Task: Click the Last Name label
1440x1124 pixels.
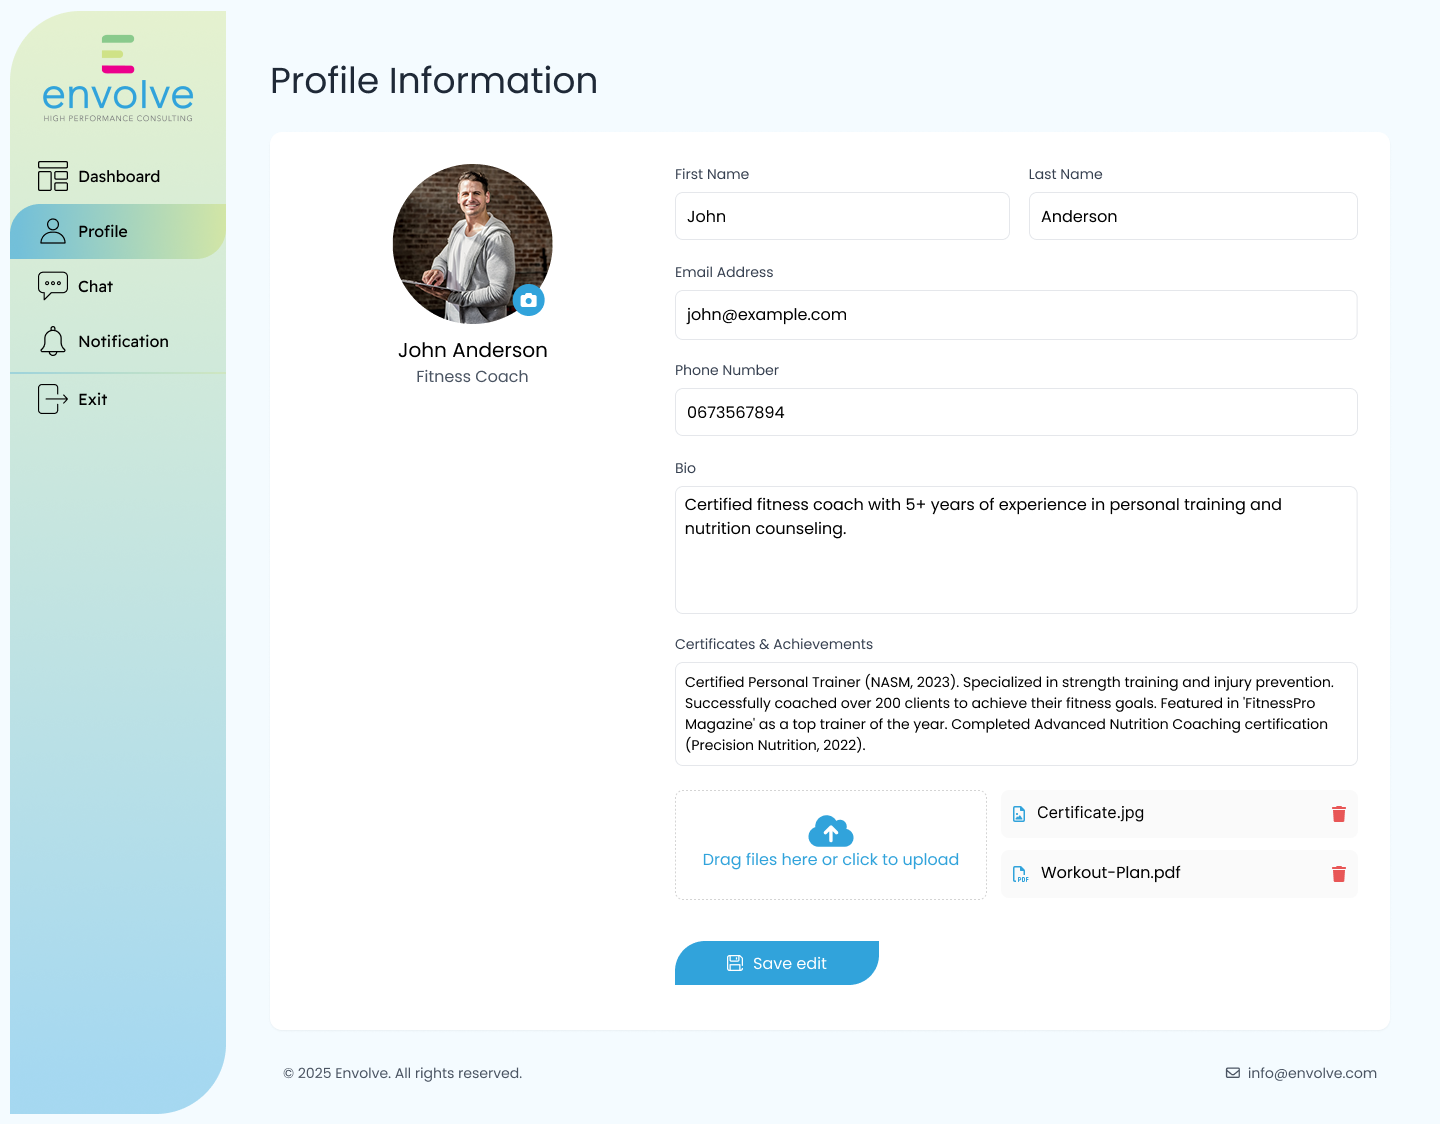Action: click(1065, 174)
